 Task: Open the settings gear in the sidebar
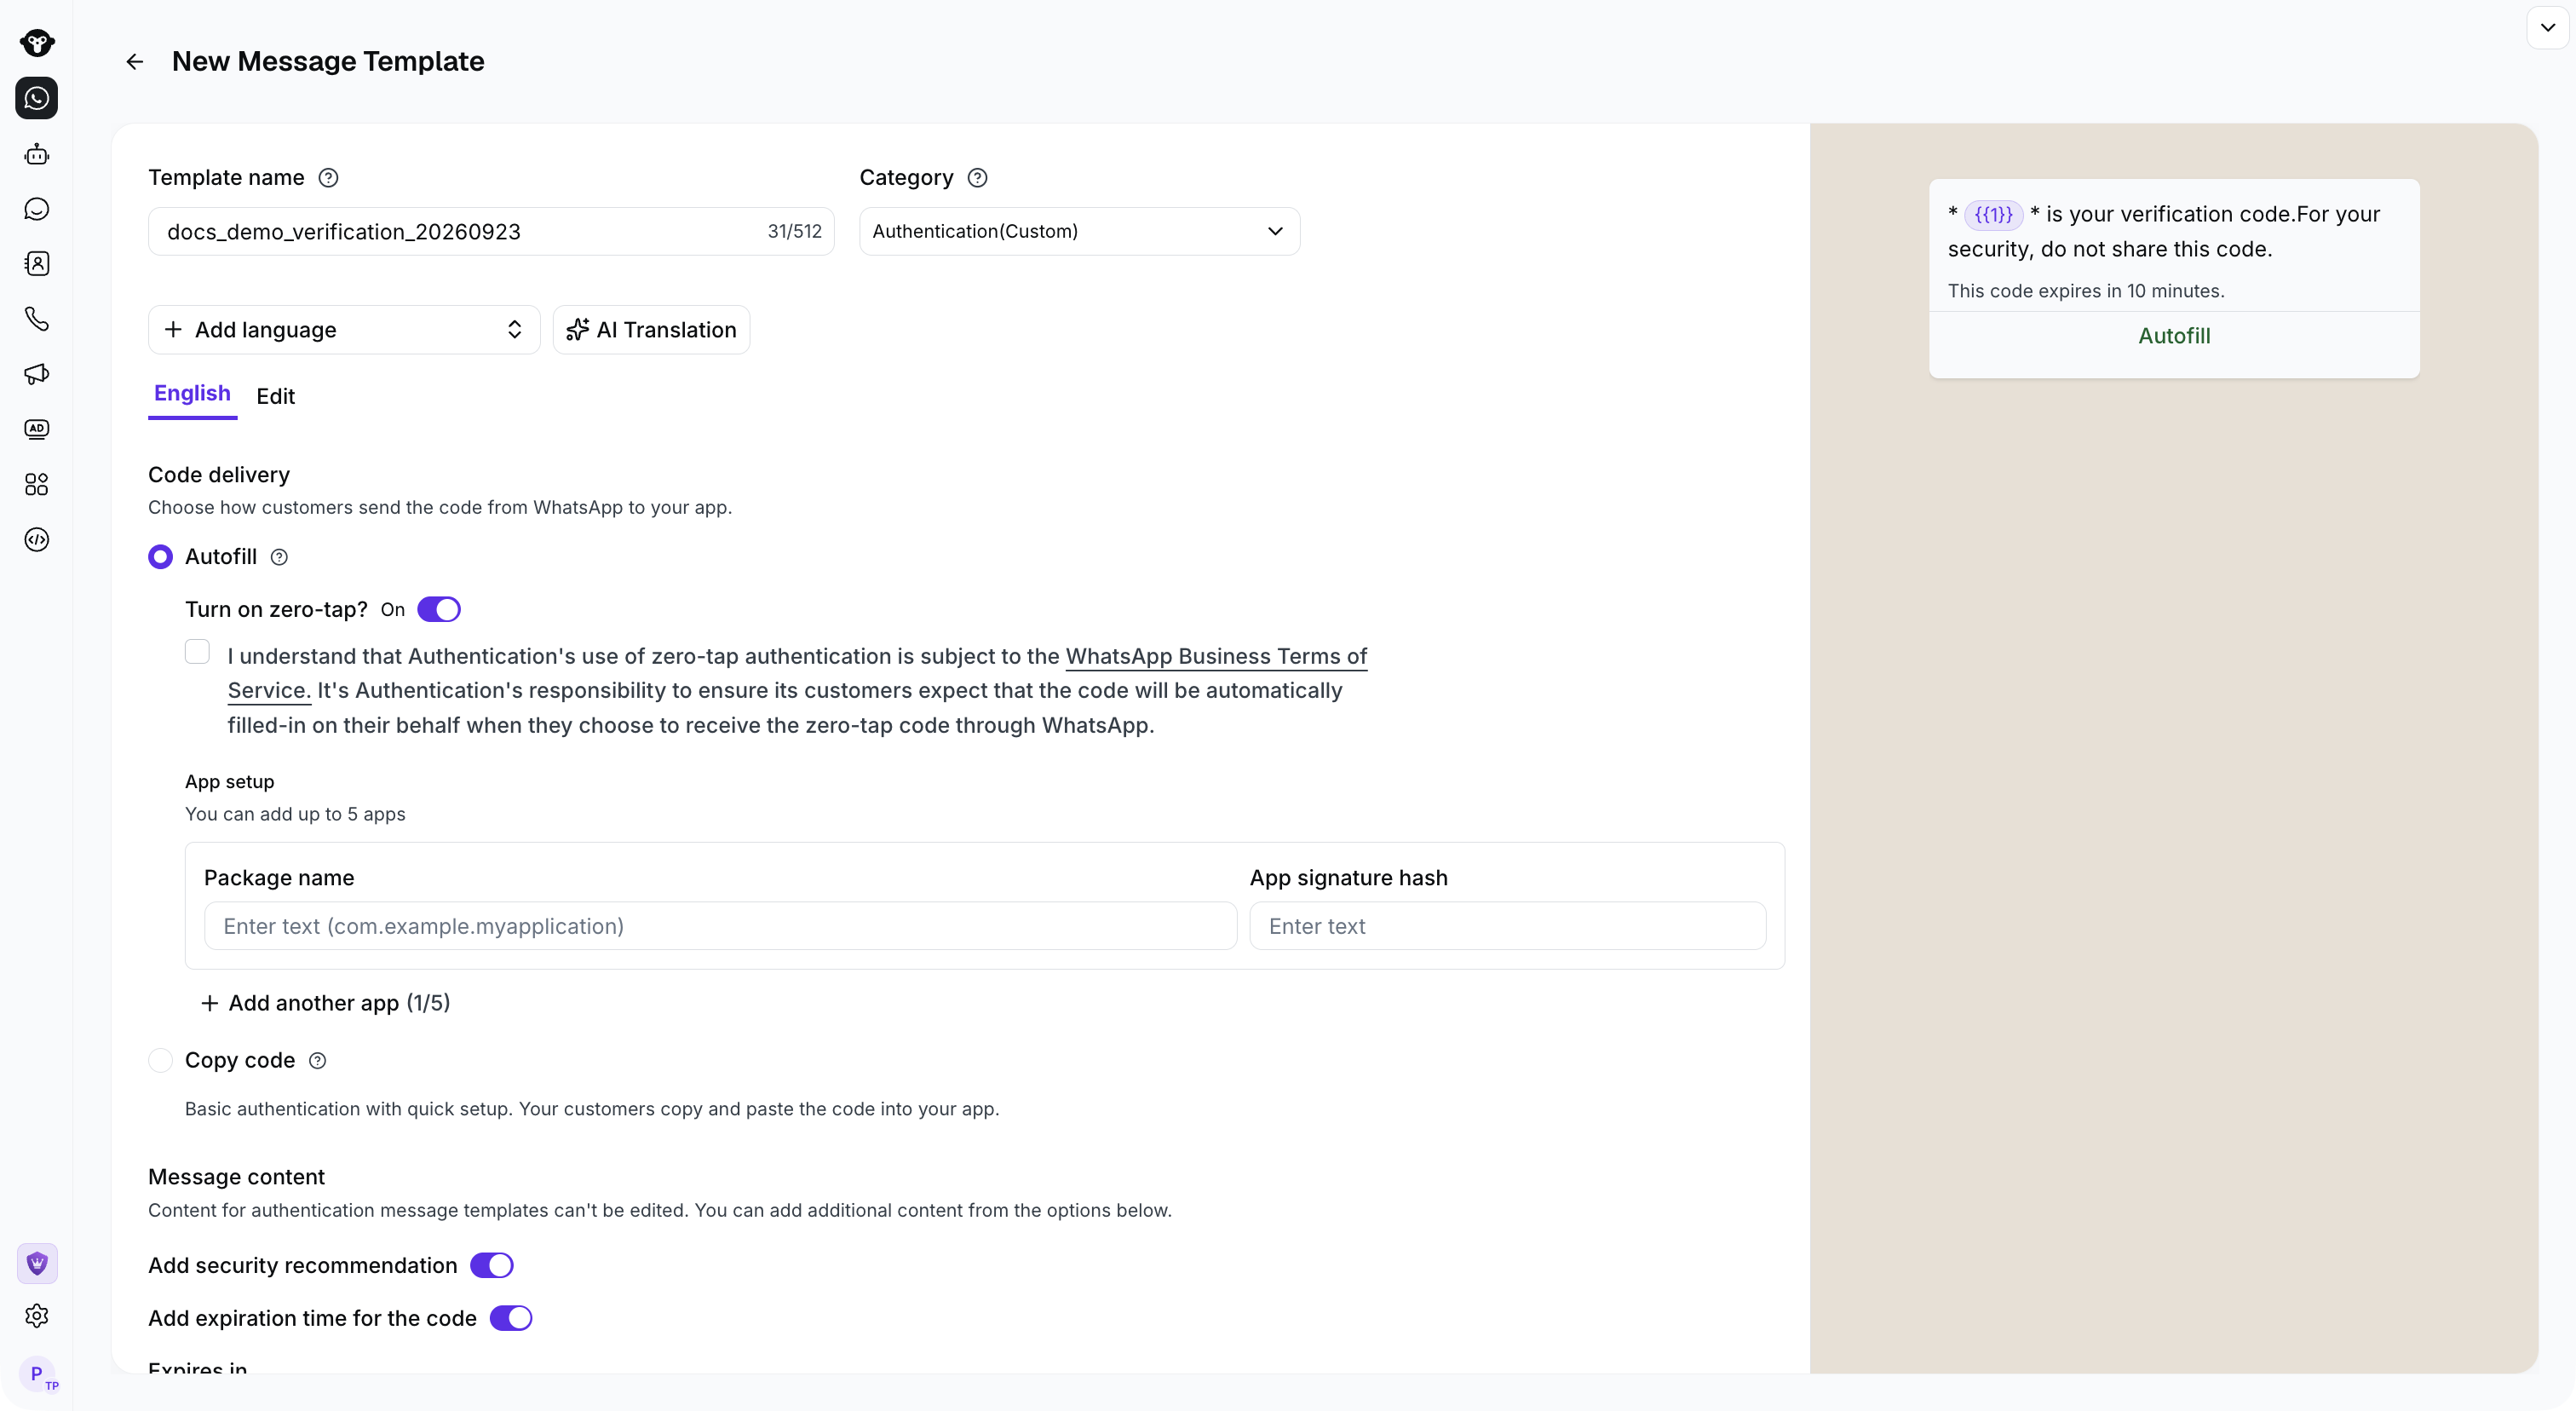coord(37,1316)
